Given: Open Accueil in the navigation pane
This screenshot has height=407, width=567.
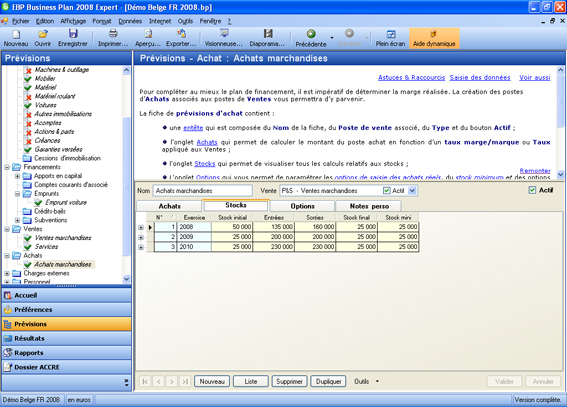Looking at the screenshot, I should coord(67,295).
